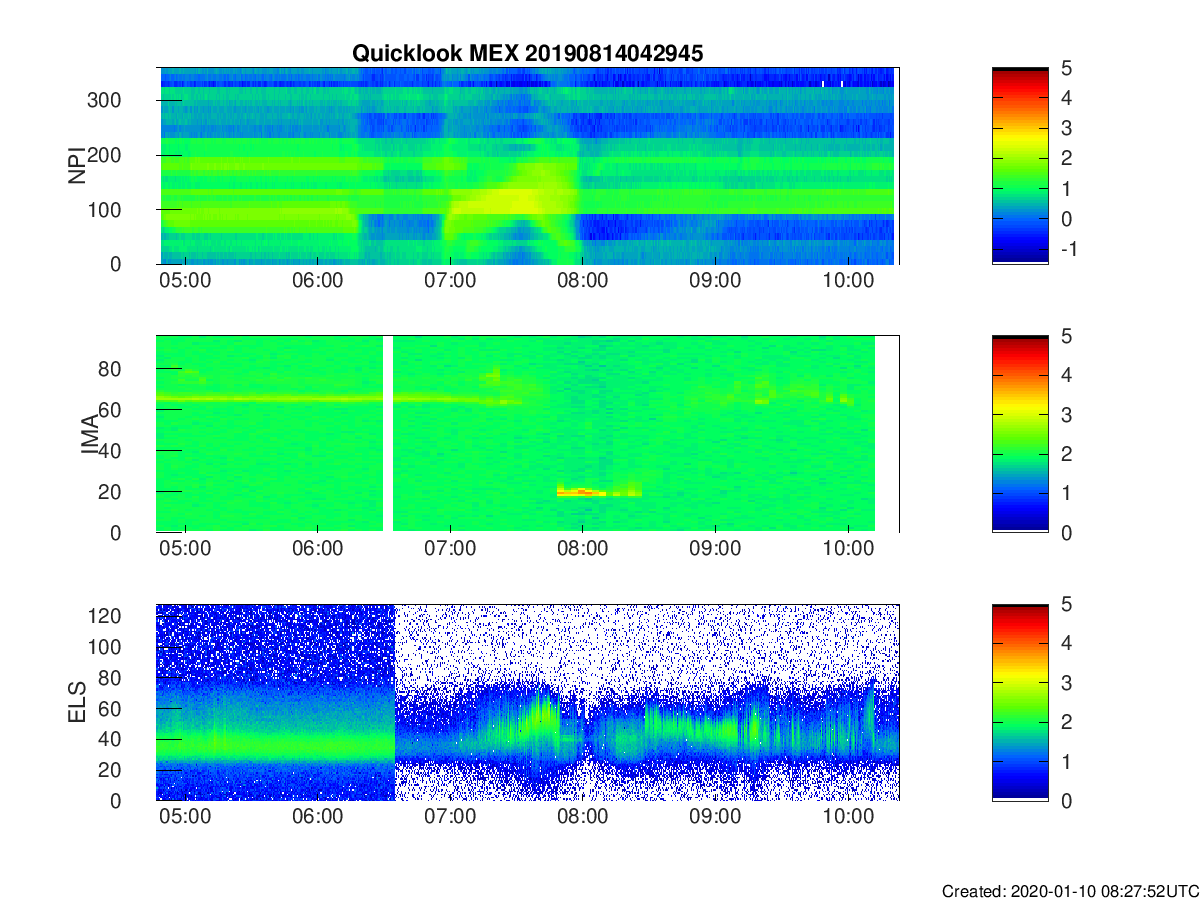Screen dimensions: 1200x900
Task: Click the NPI y-axis label
Action: coord(76,166)
